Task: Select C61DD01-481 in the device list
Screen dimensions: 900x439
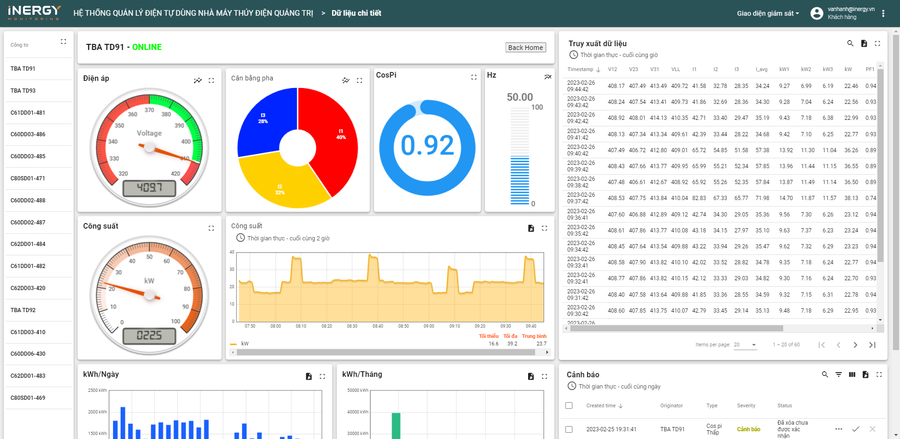Action: click(x=27, y=112)
